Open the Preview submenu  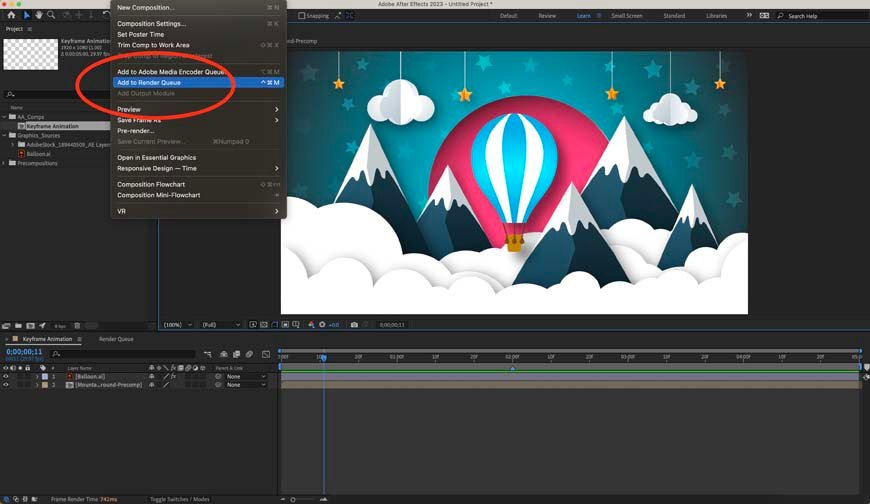tap(198, 109)
